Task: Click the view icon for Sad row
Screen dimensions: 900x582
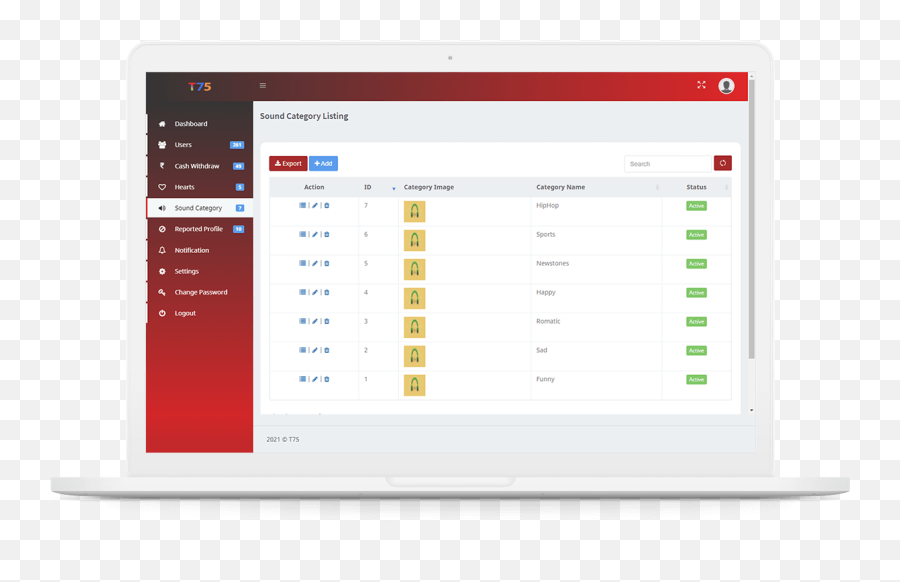Action: (x=302, y=350)
